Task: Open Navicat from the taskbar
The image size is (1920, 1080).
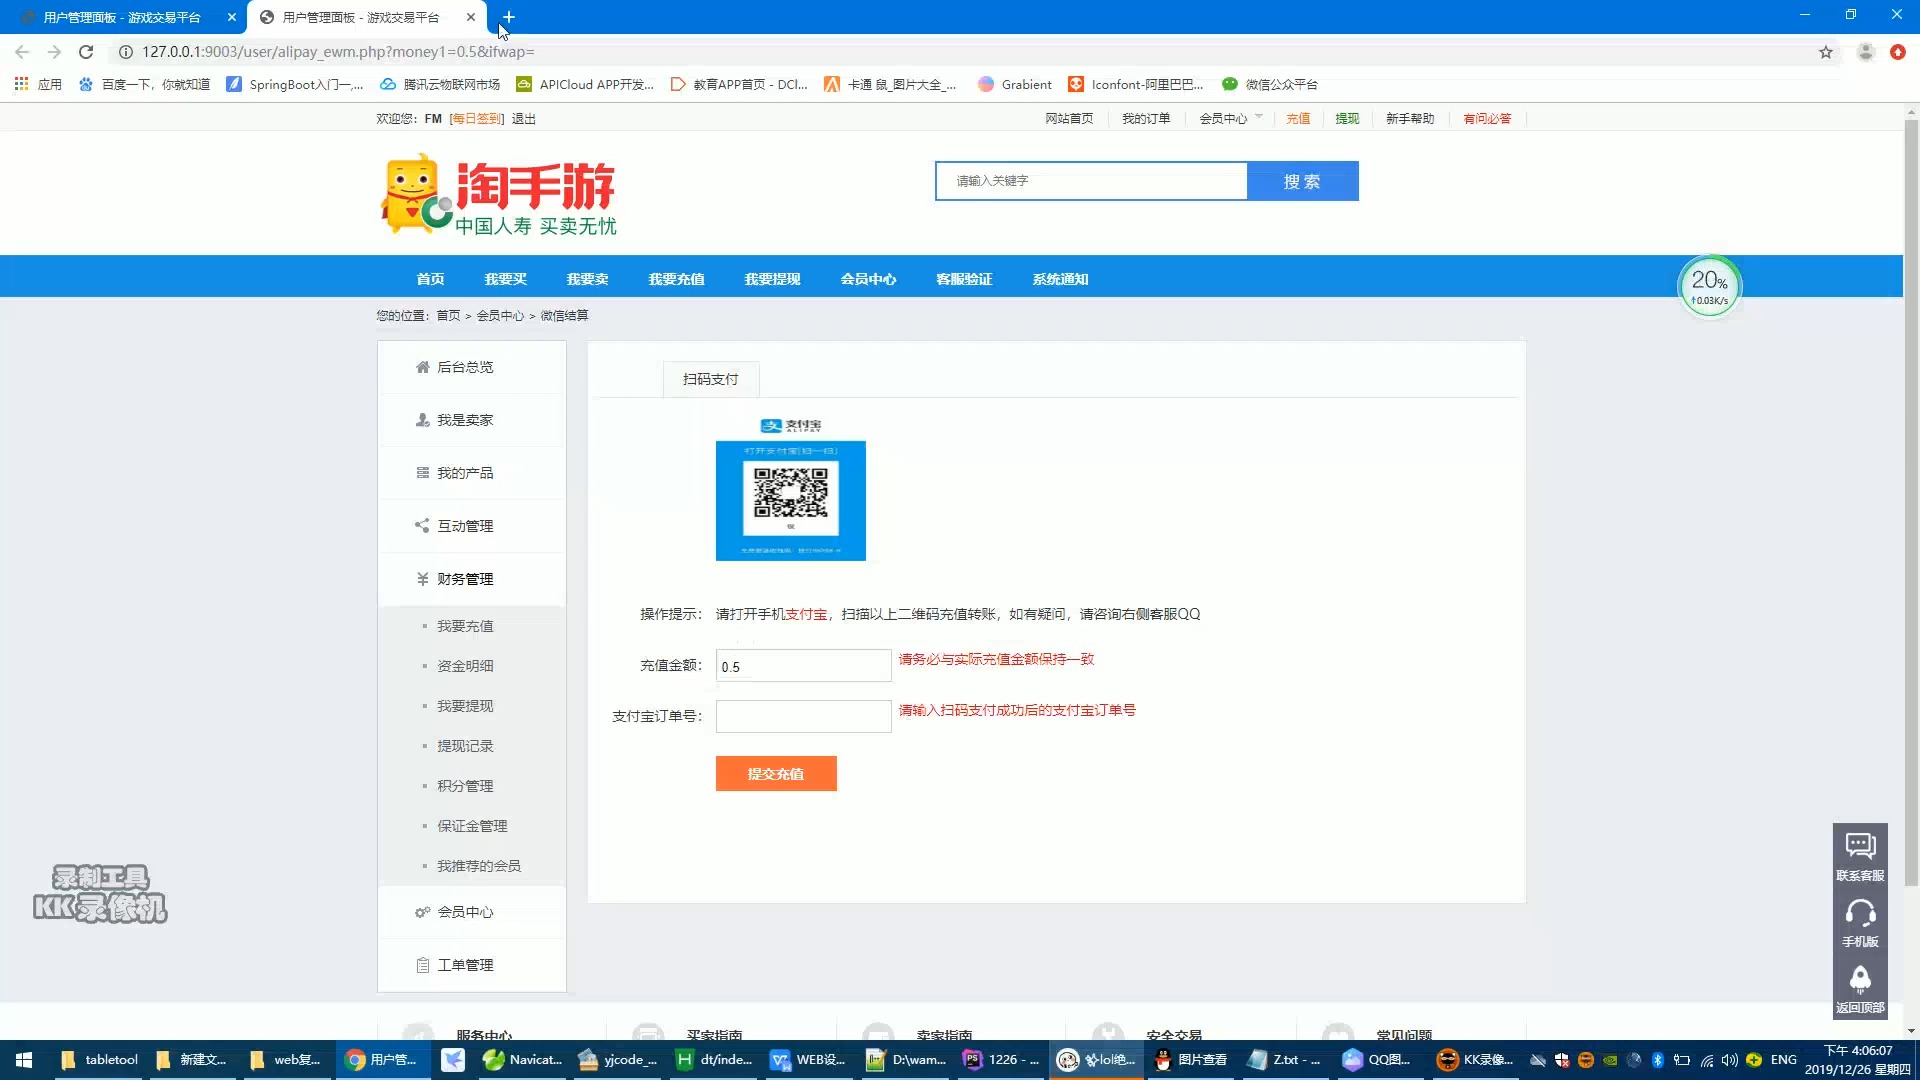Action: click(522, 1060)
